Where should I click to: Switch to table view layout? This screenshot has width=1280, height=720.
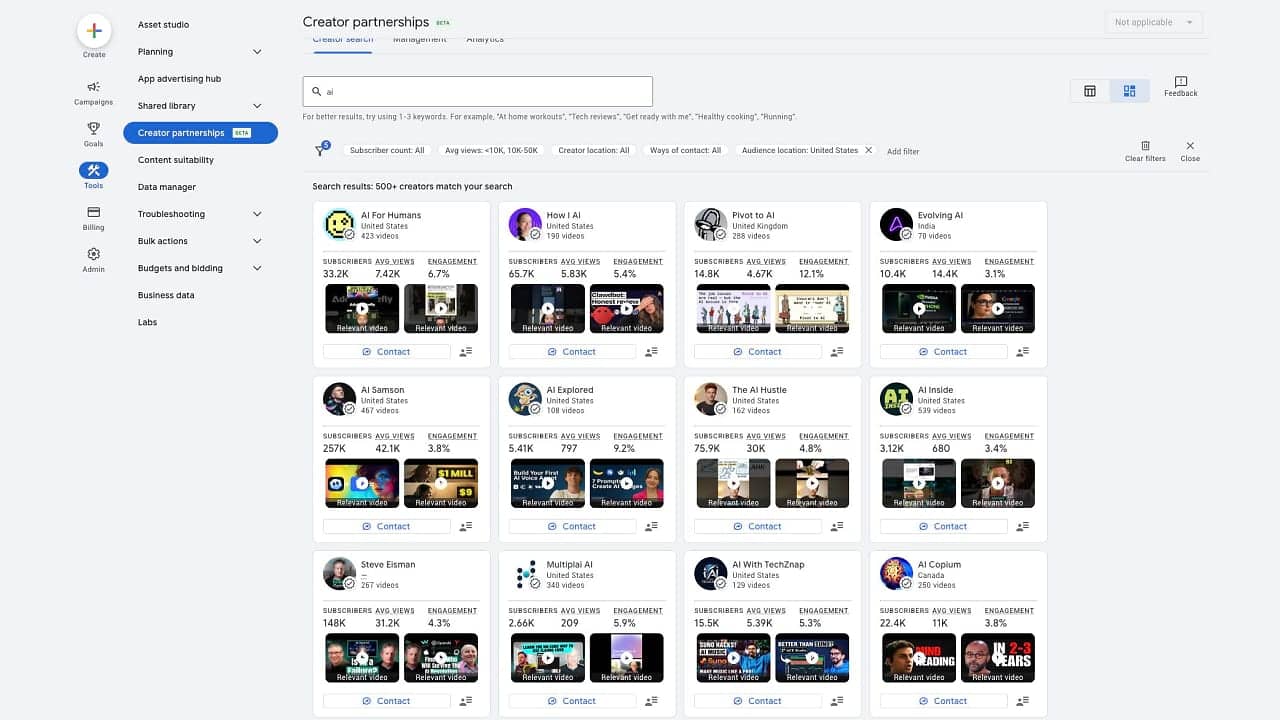tap(1089, 90)
